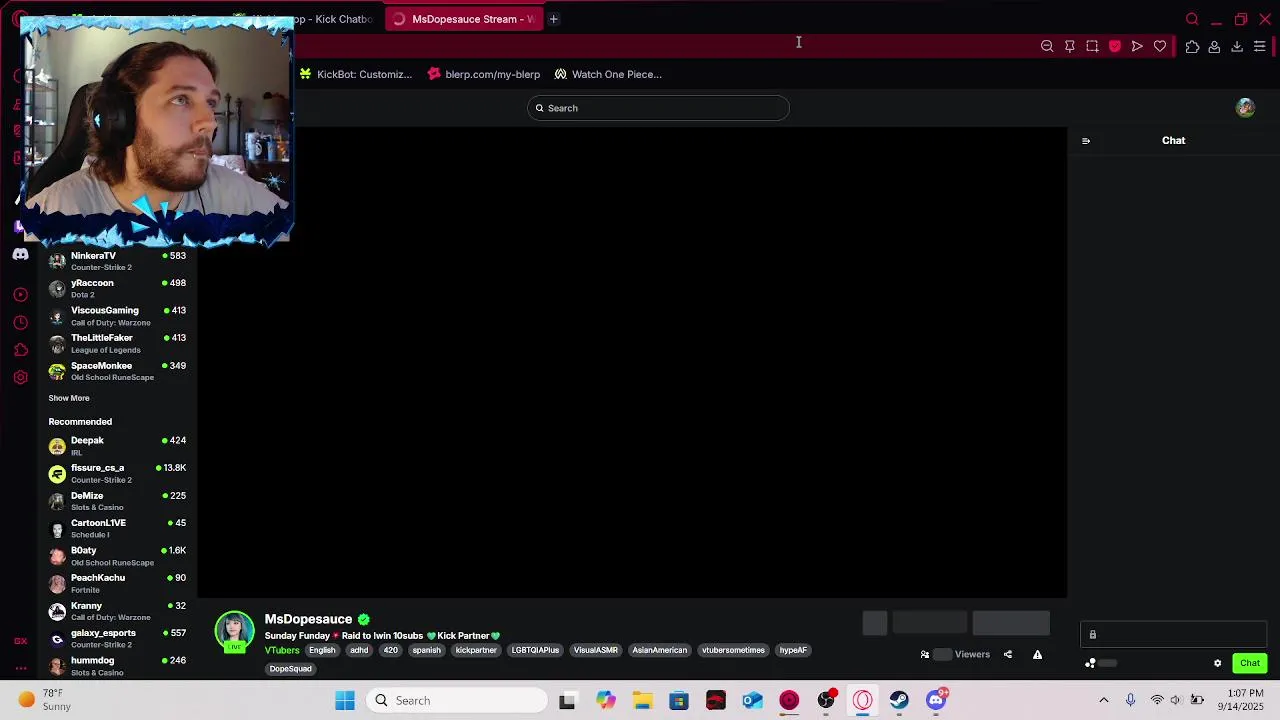Open the downloads icon
Screen dimensions: 1280x720
point(1237,46)
